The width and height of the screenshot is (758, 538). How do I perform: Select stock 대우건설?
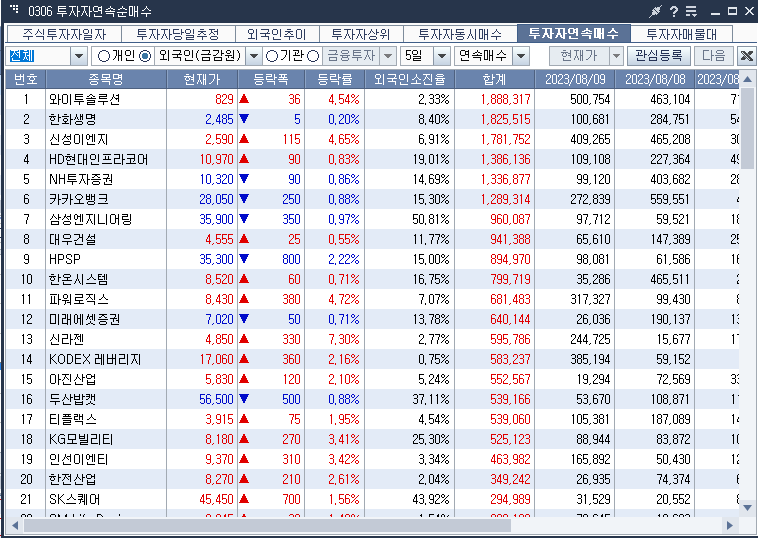pos(73,240)
